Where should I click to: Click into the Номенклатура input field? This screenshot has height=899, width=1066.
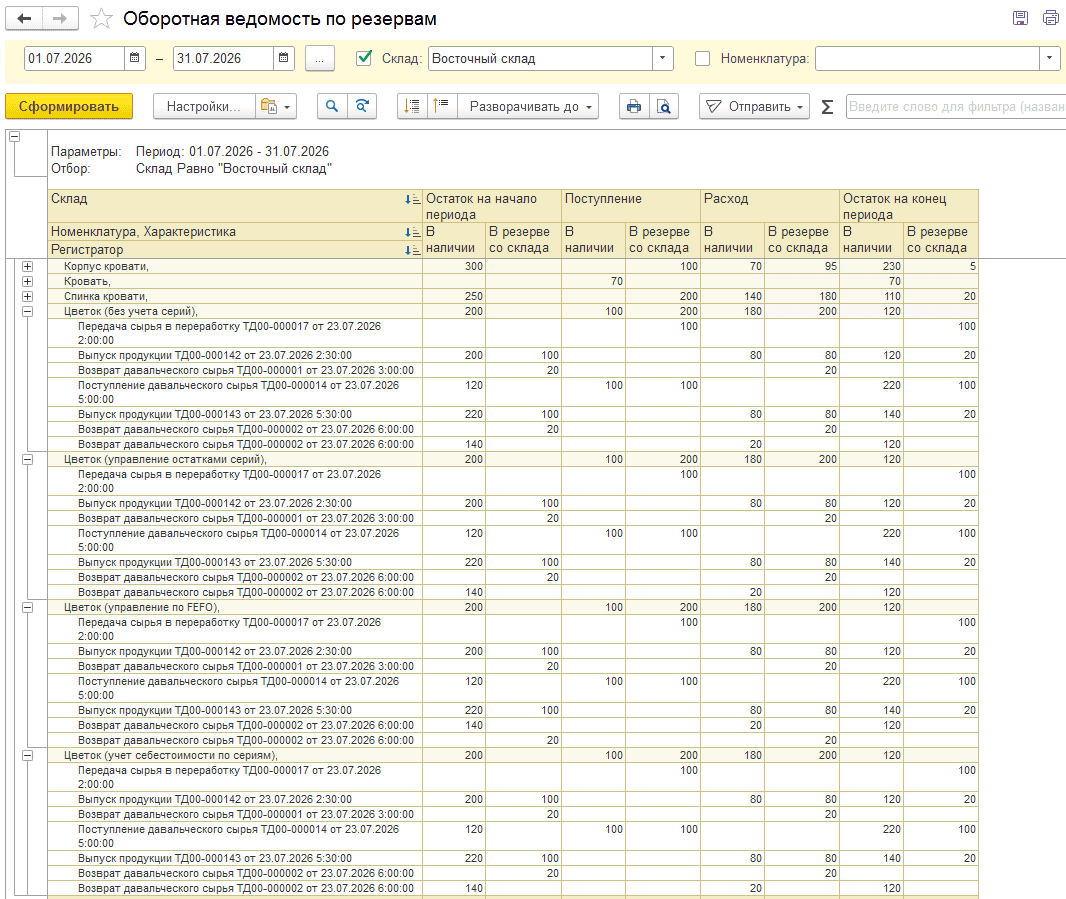[927, 58]
